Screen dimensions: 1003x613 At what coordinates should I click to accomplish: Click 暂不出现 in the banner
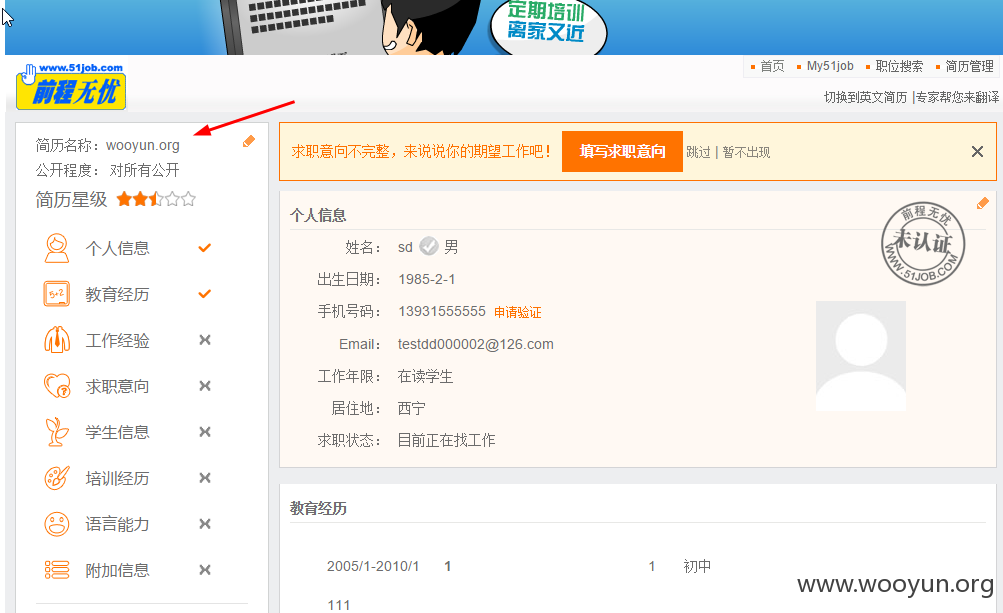coord(746,152)
